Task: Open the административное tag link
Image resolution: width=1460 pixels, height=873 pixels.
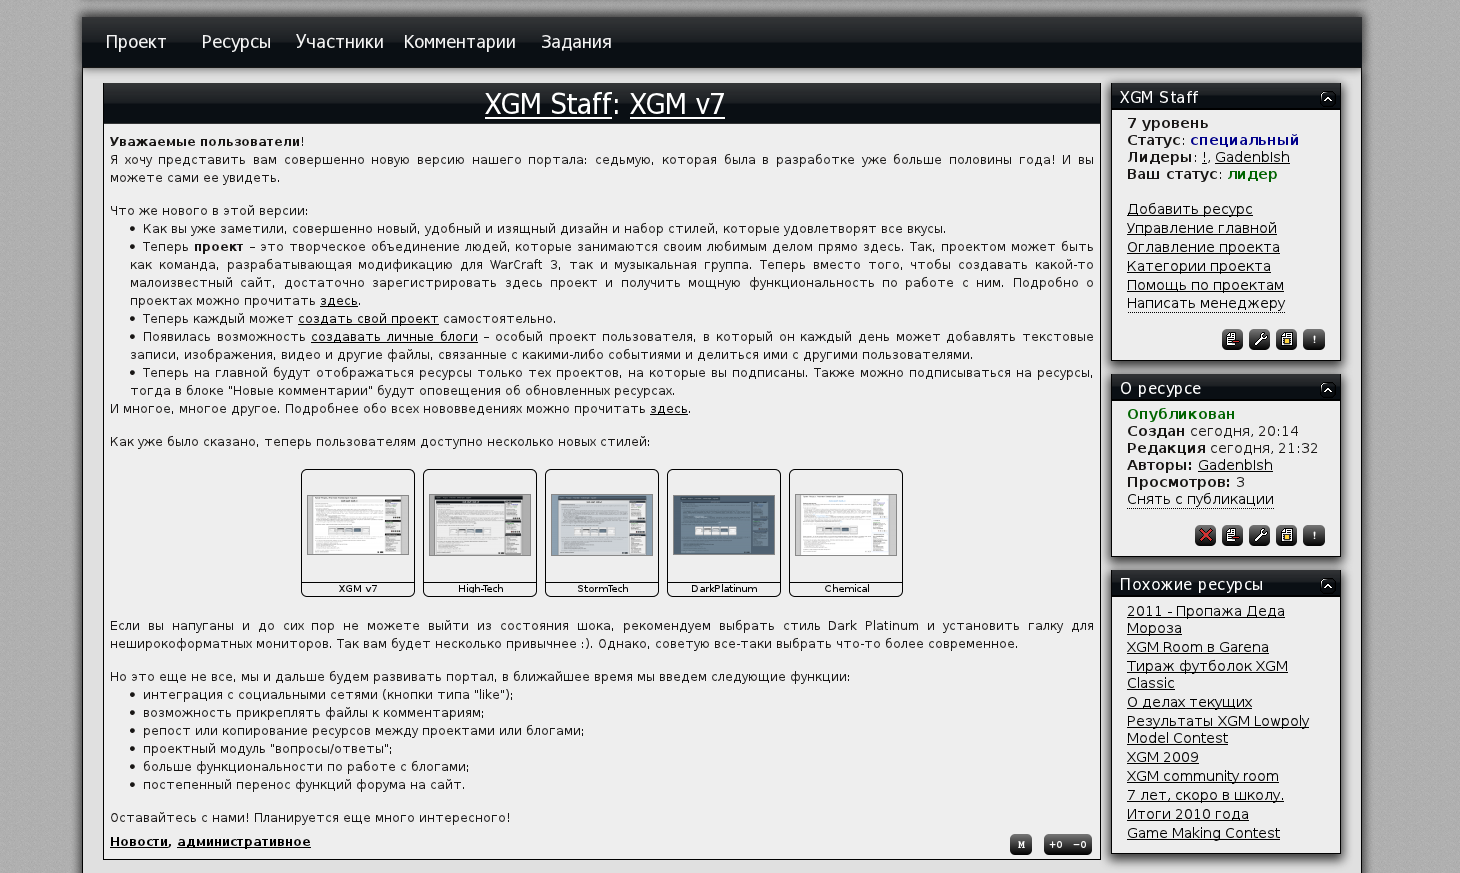Action: [x=244, y=842]
